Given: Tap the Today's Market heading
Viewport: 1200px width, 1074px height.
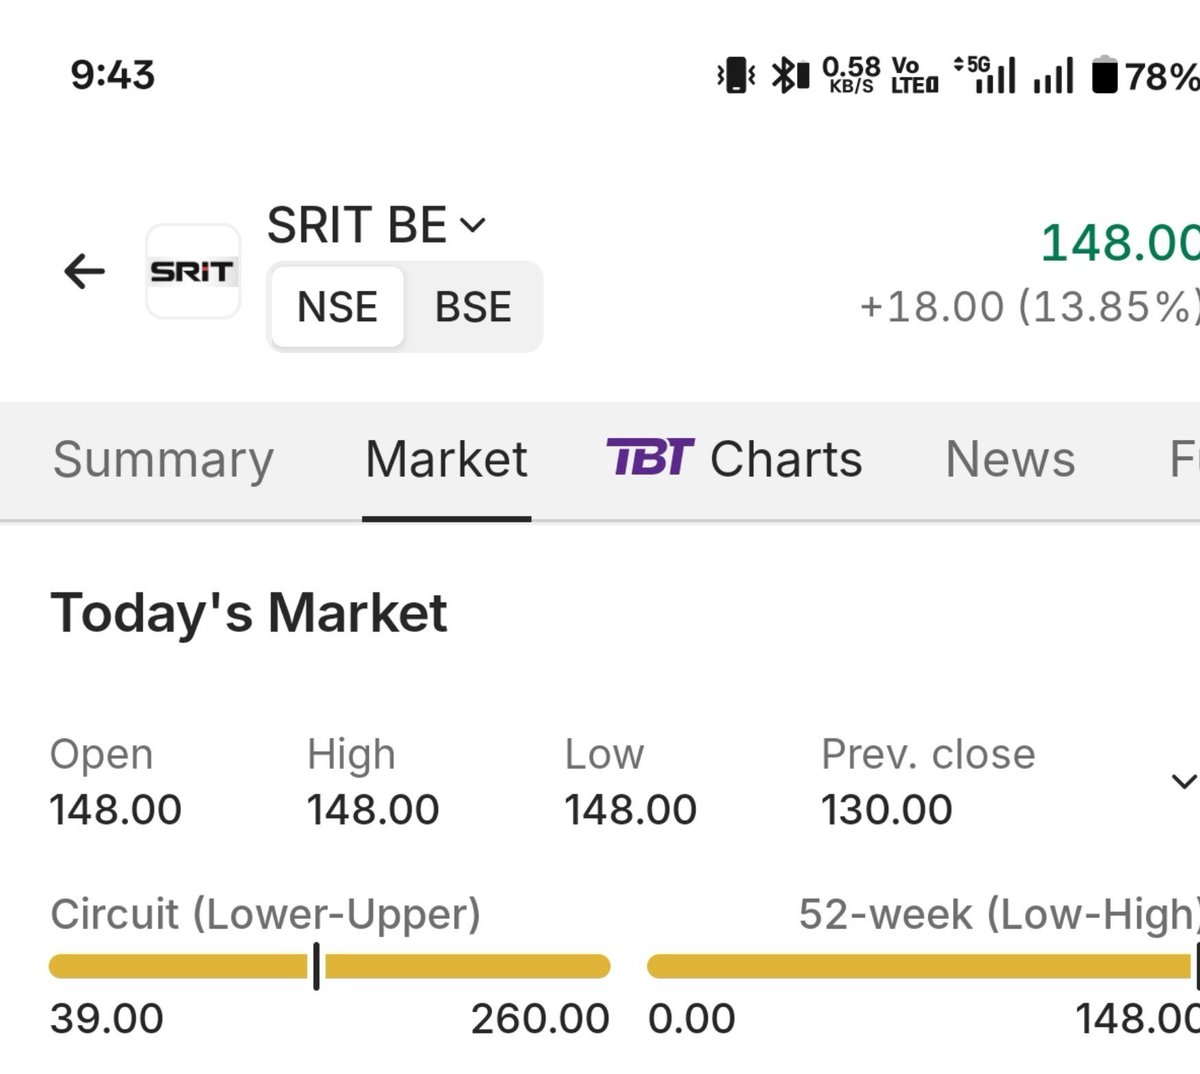Looking at the screenshot, I should [x=249, y=613].
